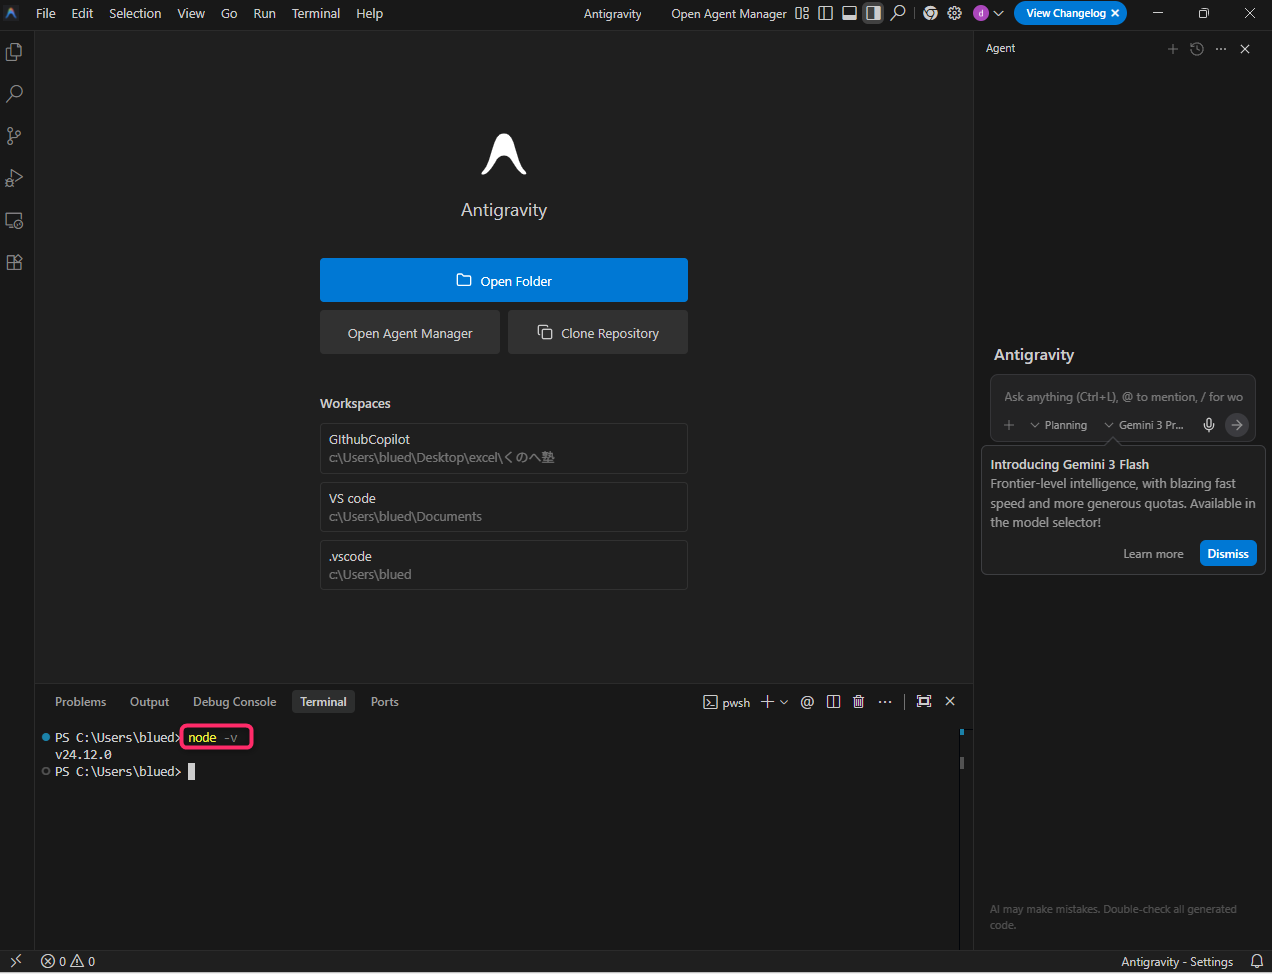Open the Extensions view in activity bar
Viewport: 1272px width, 974px height.
pyautogui.click(x=14, y=263)
